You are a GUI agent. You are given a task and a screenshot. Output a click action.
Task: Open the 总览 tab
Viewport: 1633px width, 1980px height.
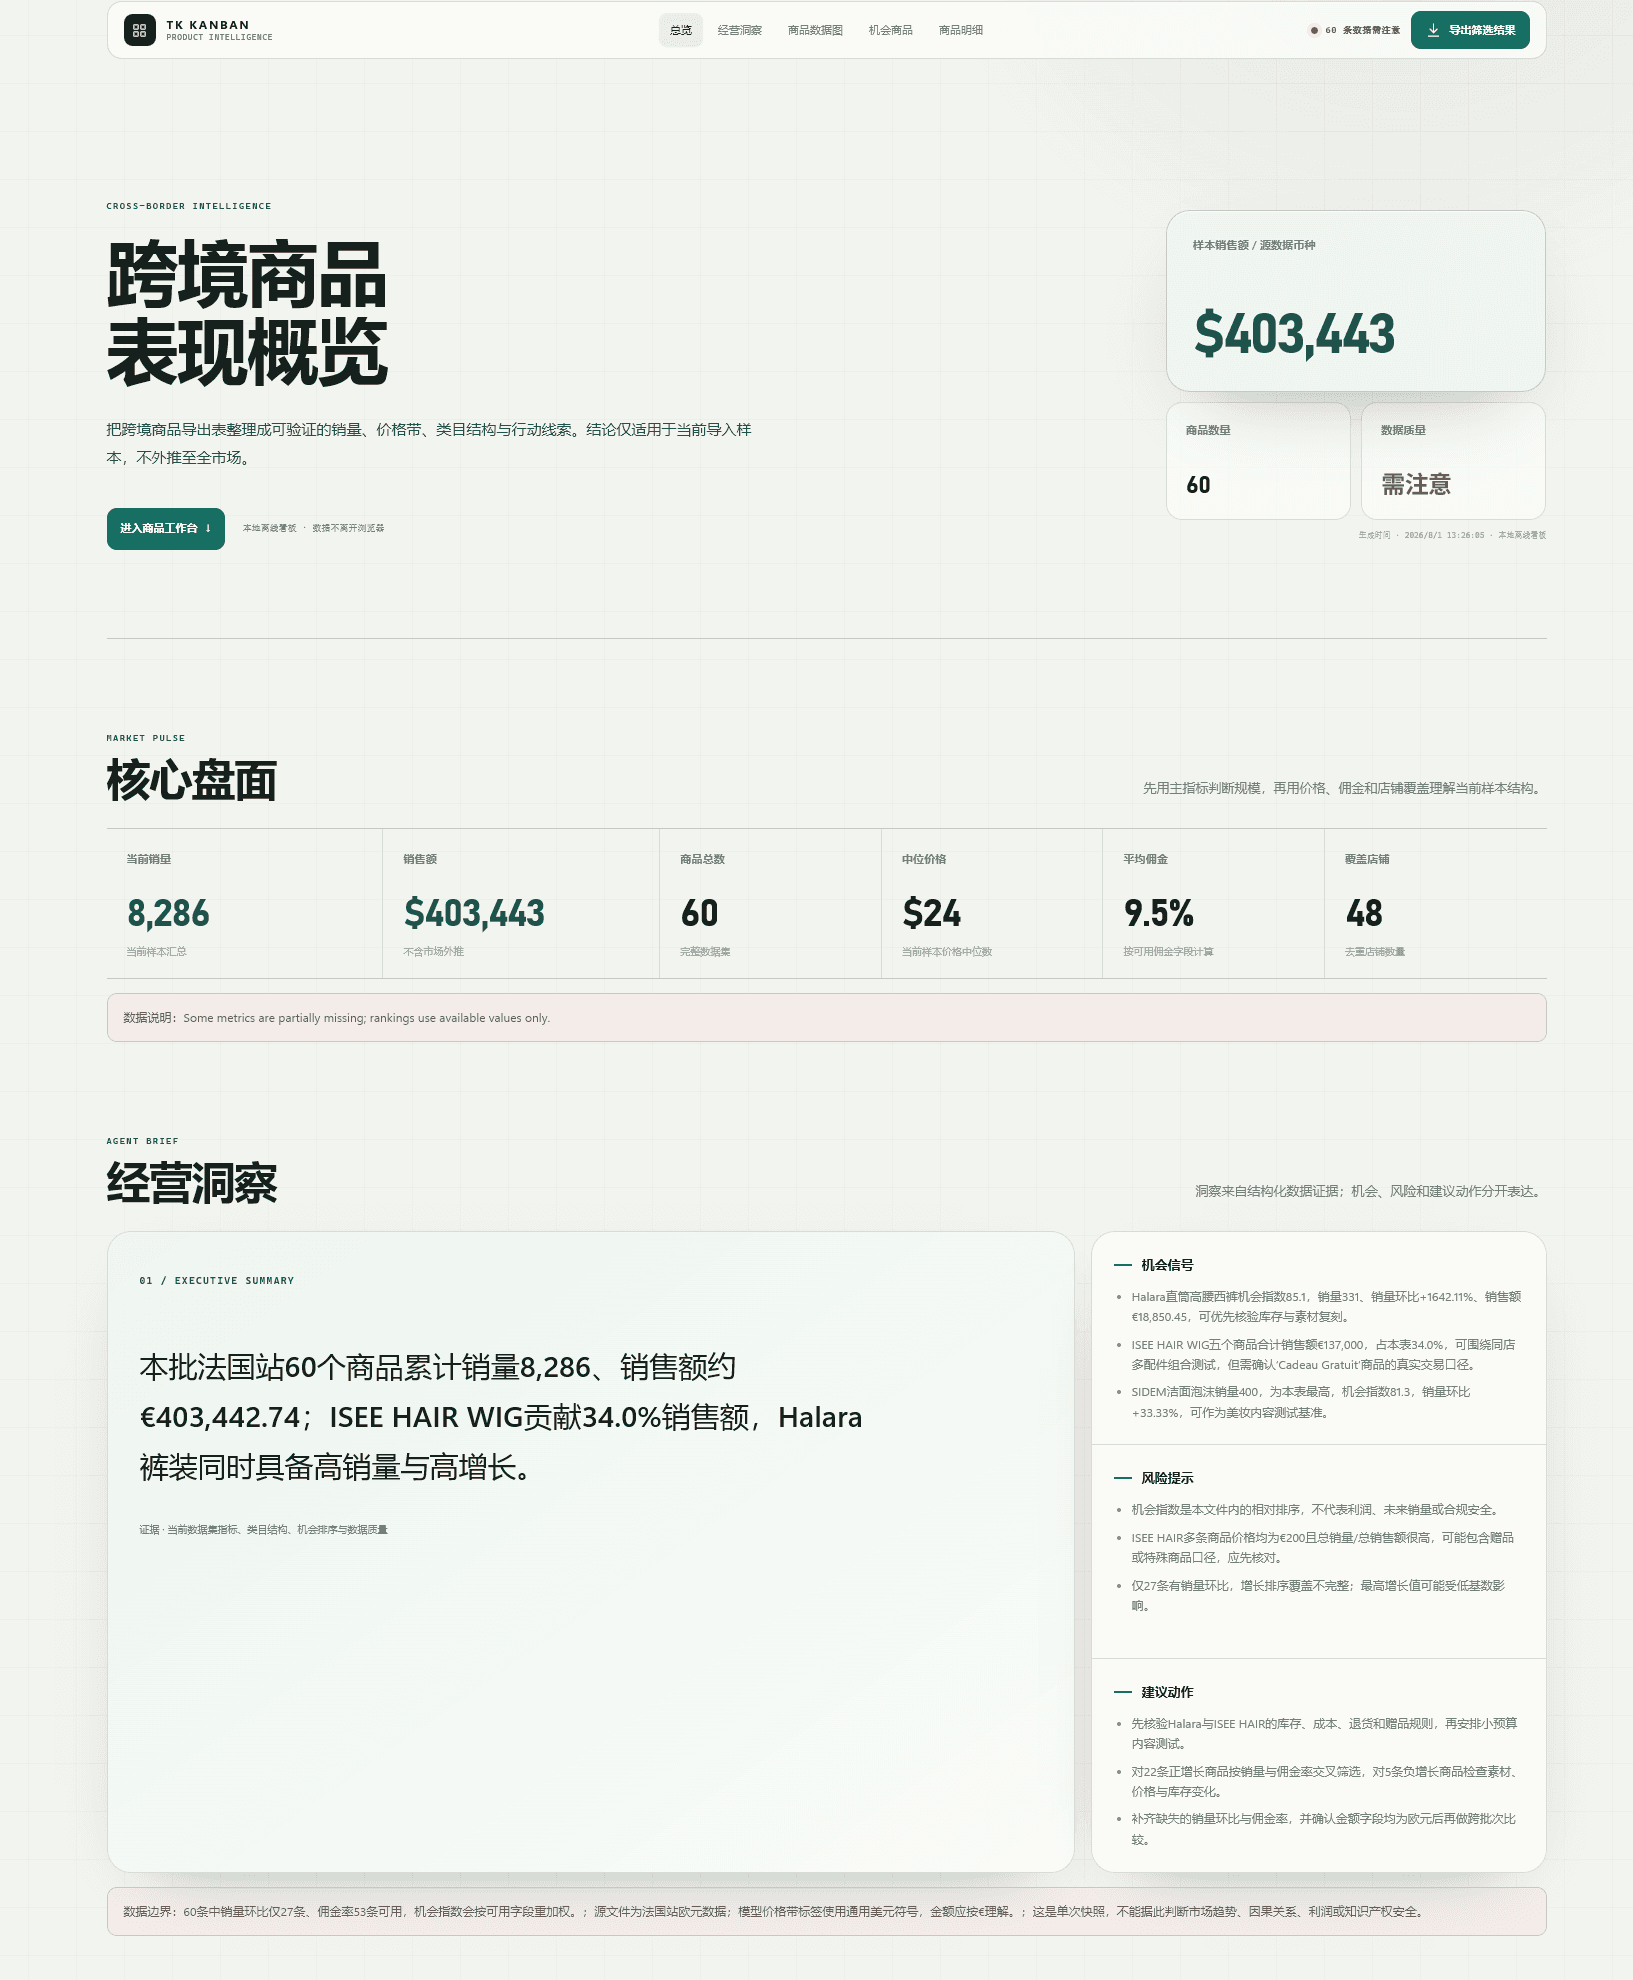[x=681, y=30]
